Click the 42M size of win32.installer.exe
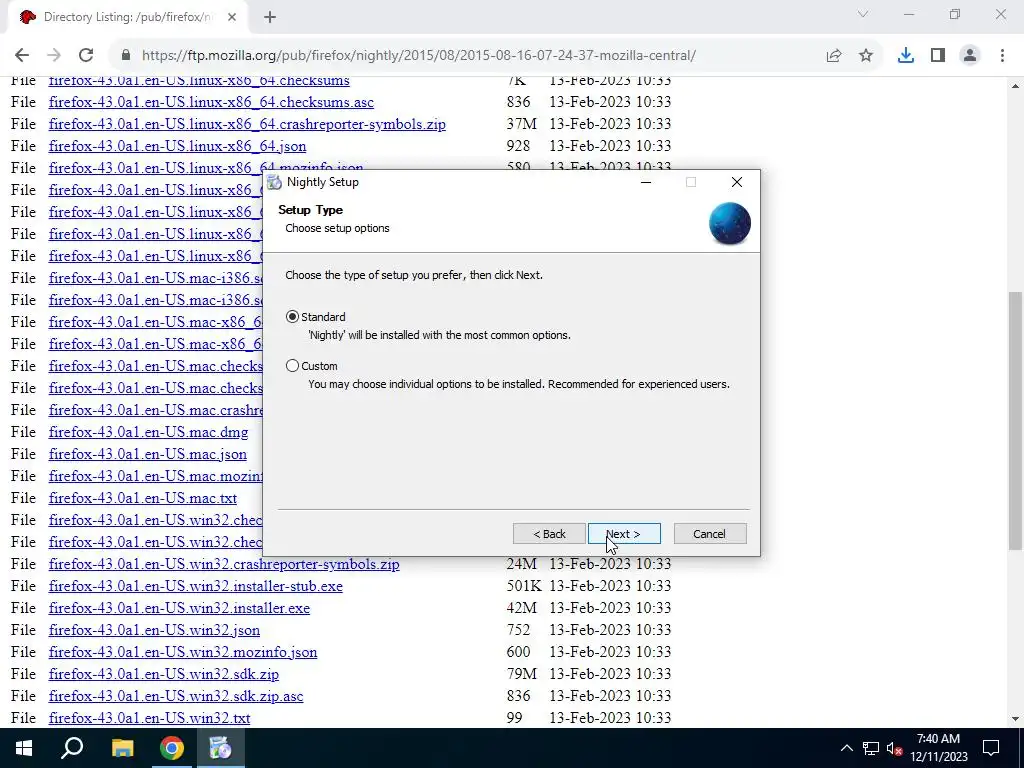 pos(521,608)
